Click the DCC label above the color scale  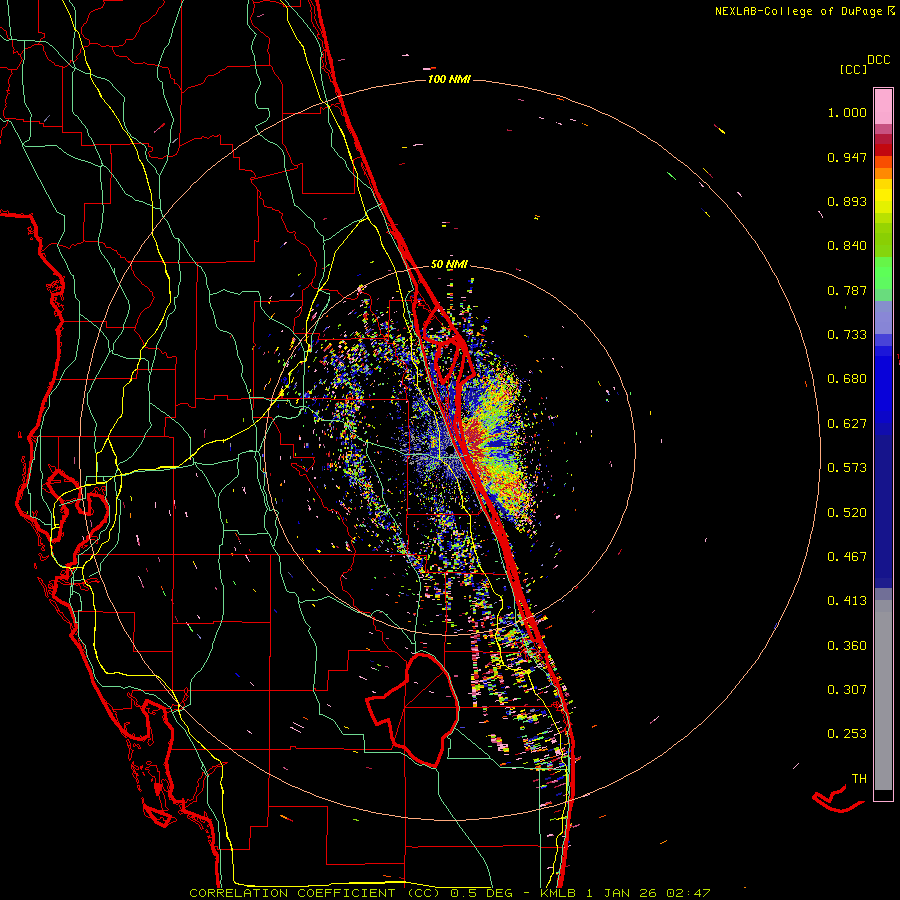click(x=878, y=60)
